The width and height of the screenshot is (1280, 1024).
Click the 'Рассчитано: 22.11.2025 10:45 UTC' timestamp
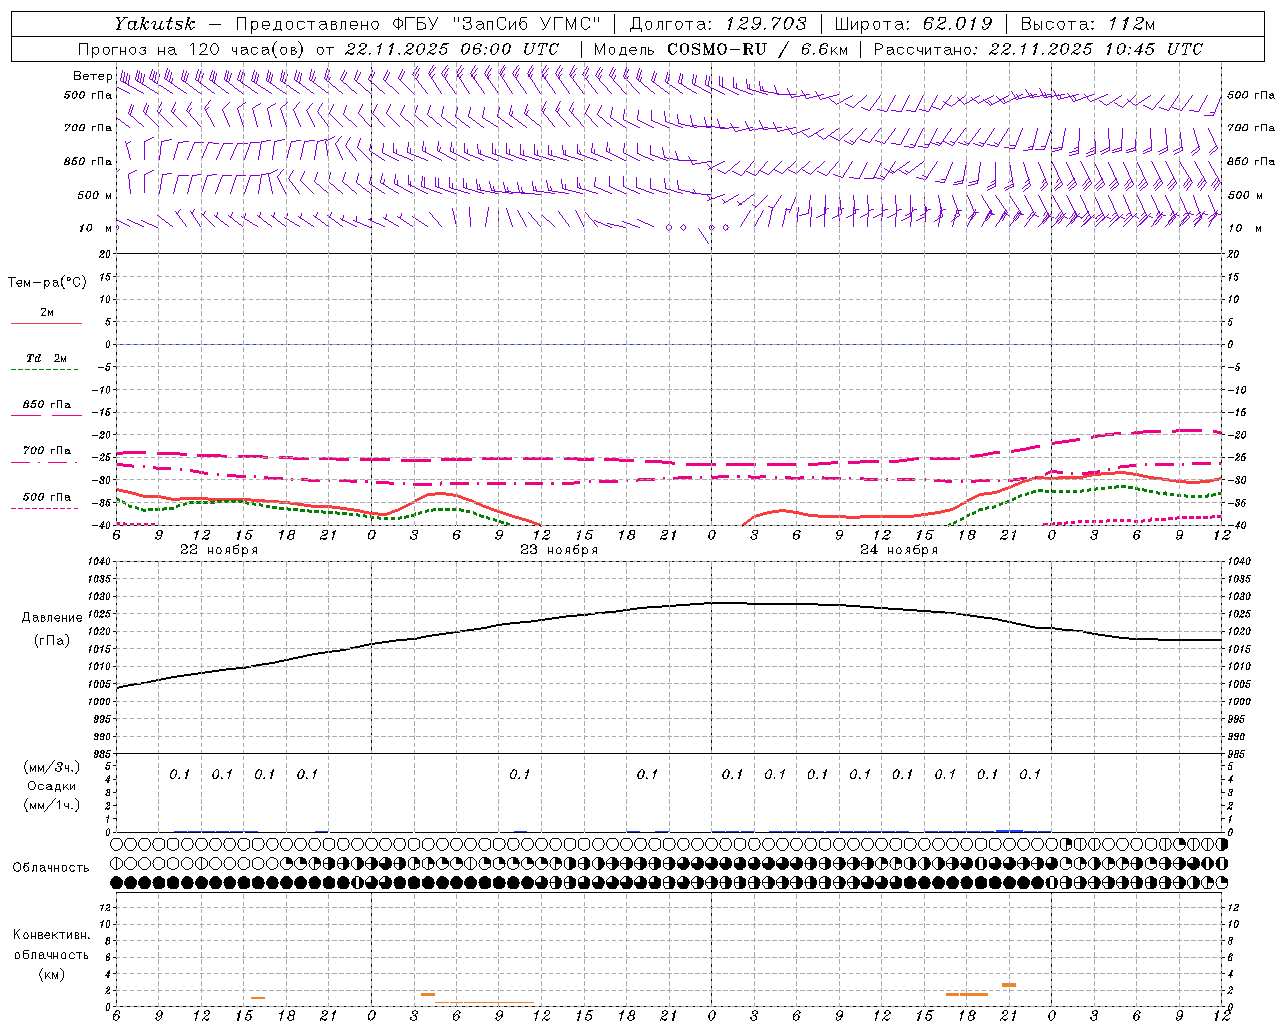1038,49
